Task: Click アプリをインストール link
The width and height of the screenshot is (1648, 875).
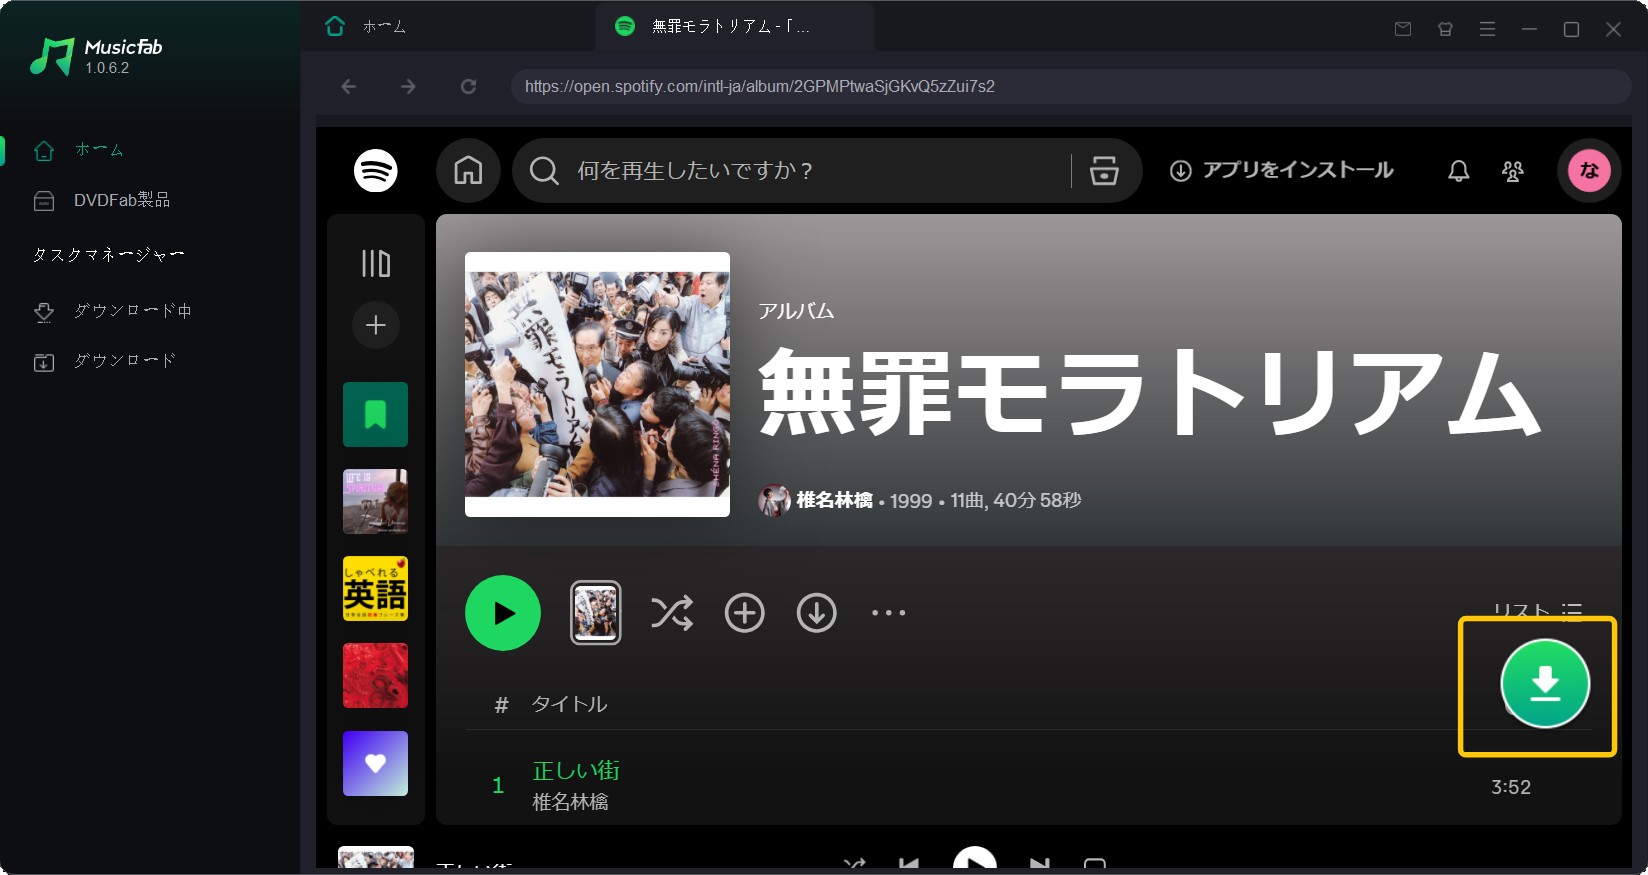Action: click(1281, 171)
